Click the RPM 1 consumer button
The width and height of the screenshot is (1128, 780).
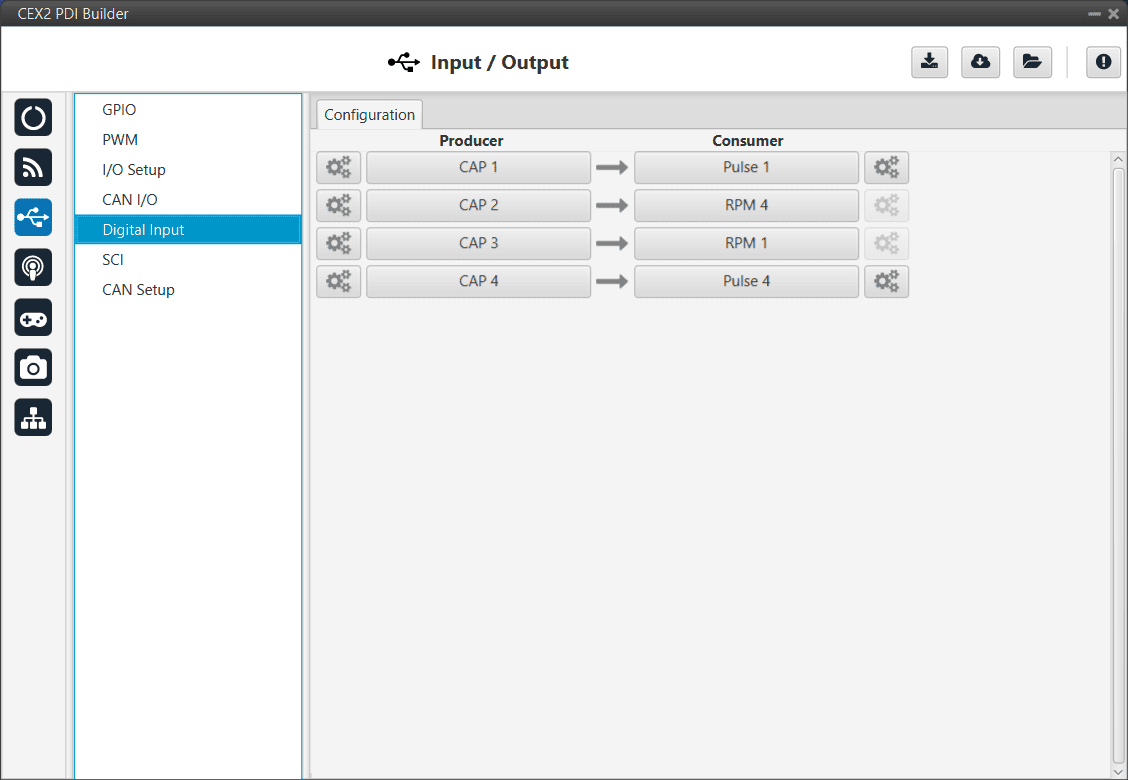pyautogui.click(x=746, y=243)
